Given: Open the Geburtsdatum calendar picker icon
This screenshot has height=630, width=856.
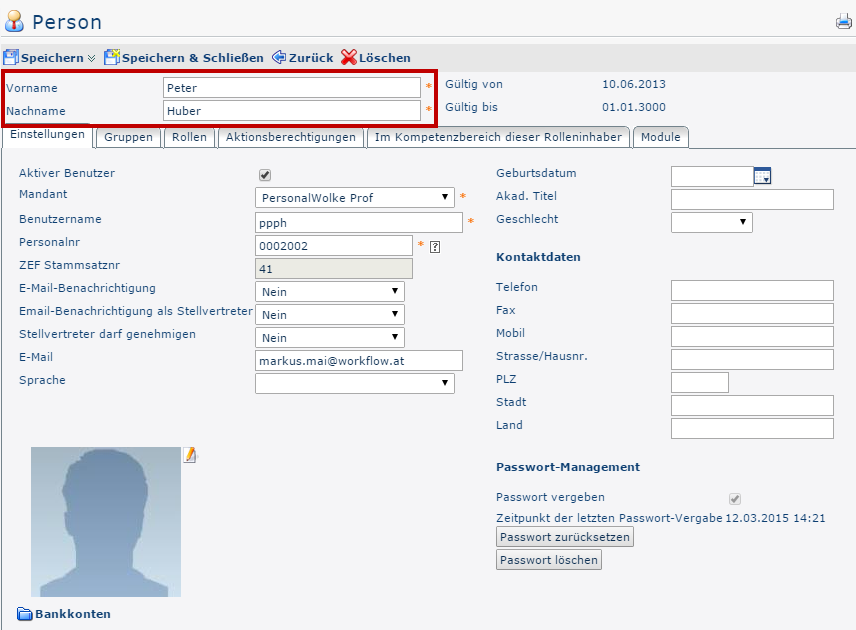Looking at the screenshot, I should [762, 176].
